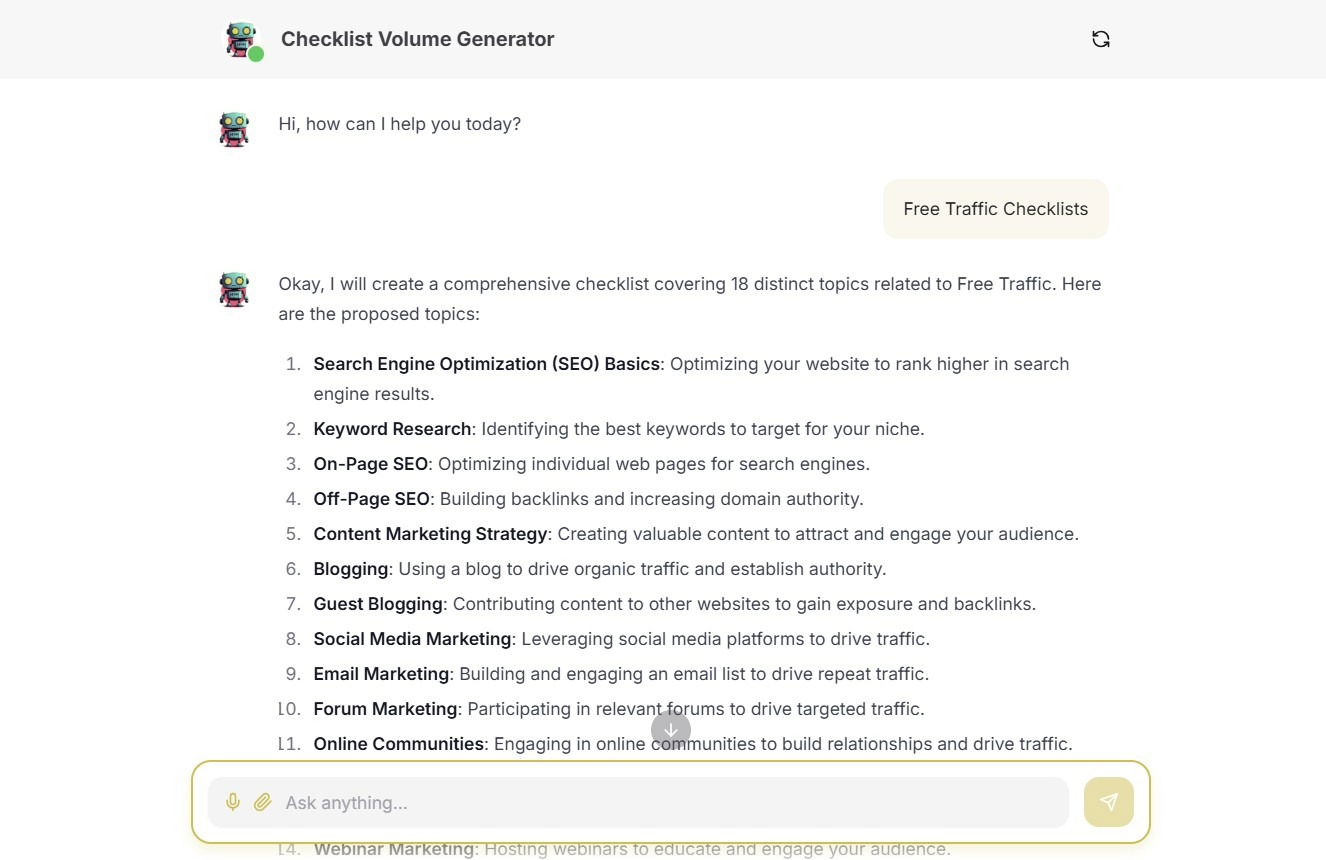Click the greeting 'Hi, how can I help you today?'
The image size is (1326, 860).
coord(399,124)
